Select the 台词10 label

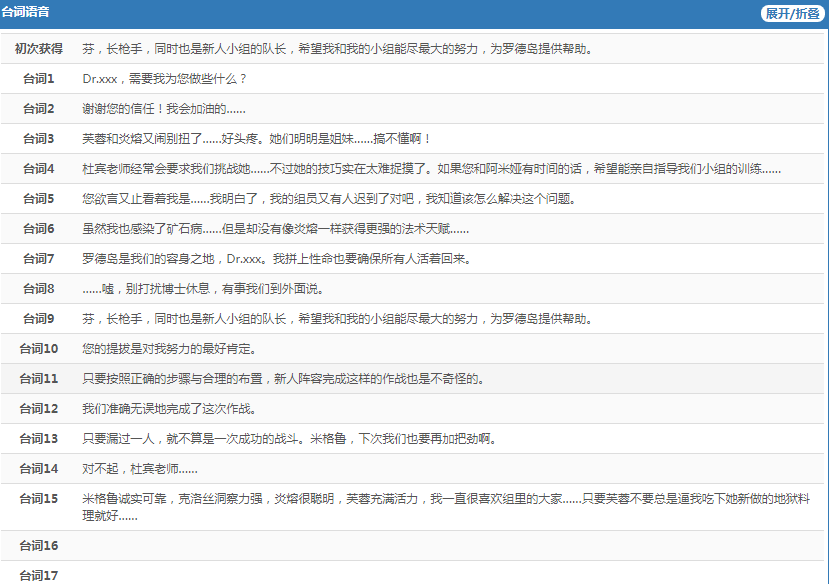click(x=39, y=349)
